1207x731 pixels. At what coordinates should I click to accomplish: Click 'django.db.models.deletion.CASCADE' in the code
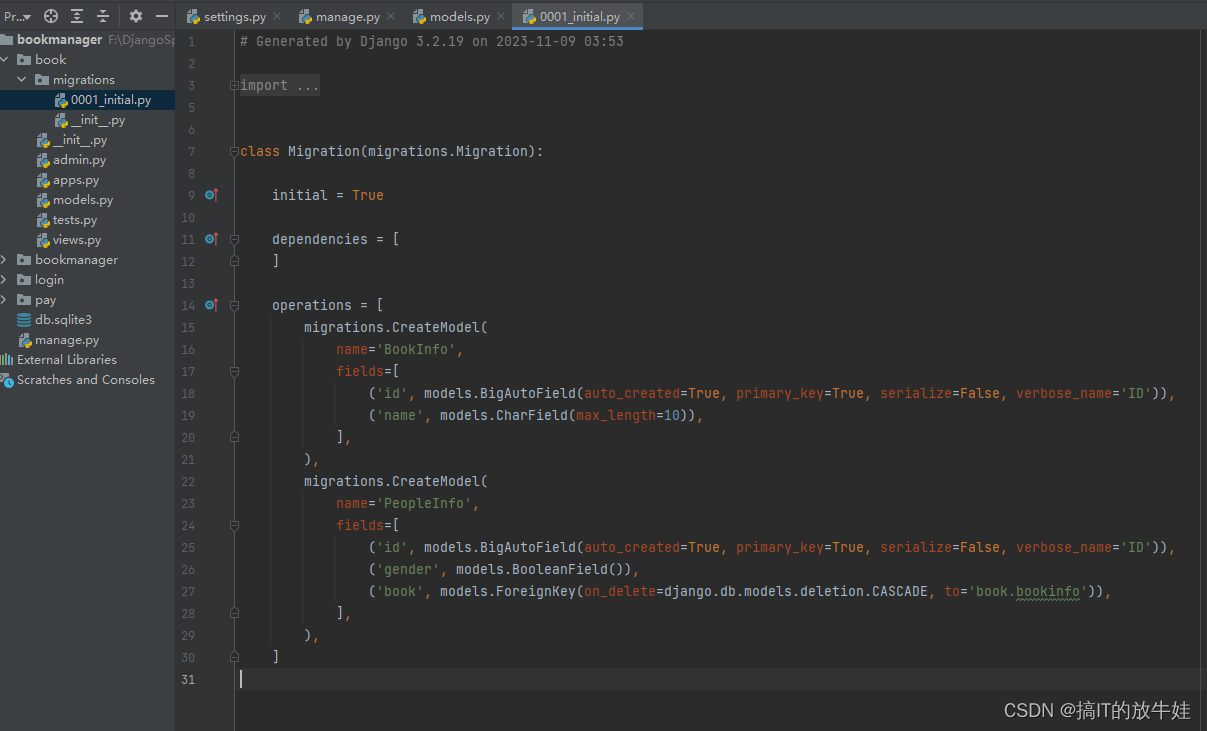(x=796, y=592)
